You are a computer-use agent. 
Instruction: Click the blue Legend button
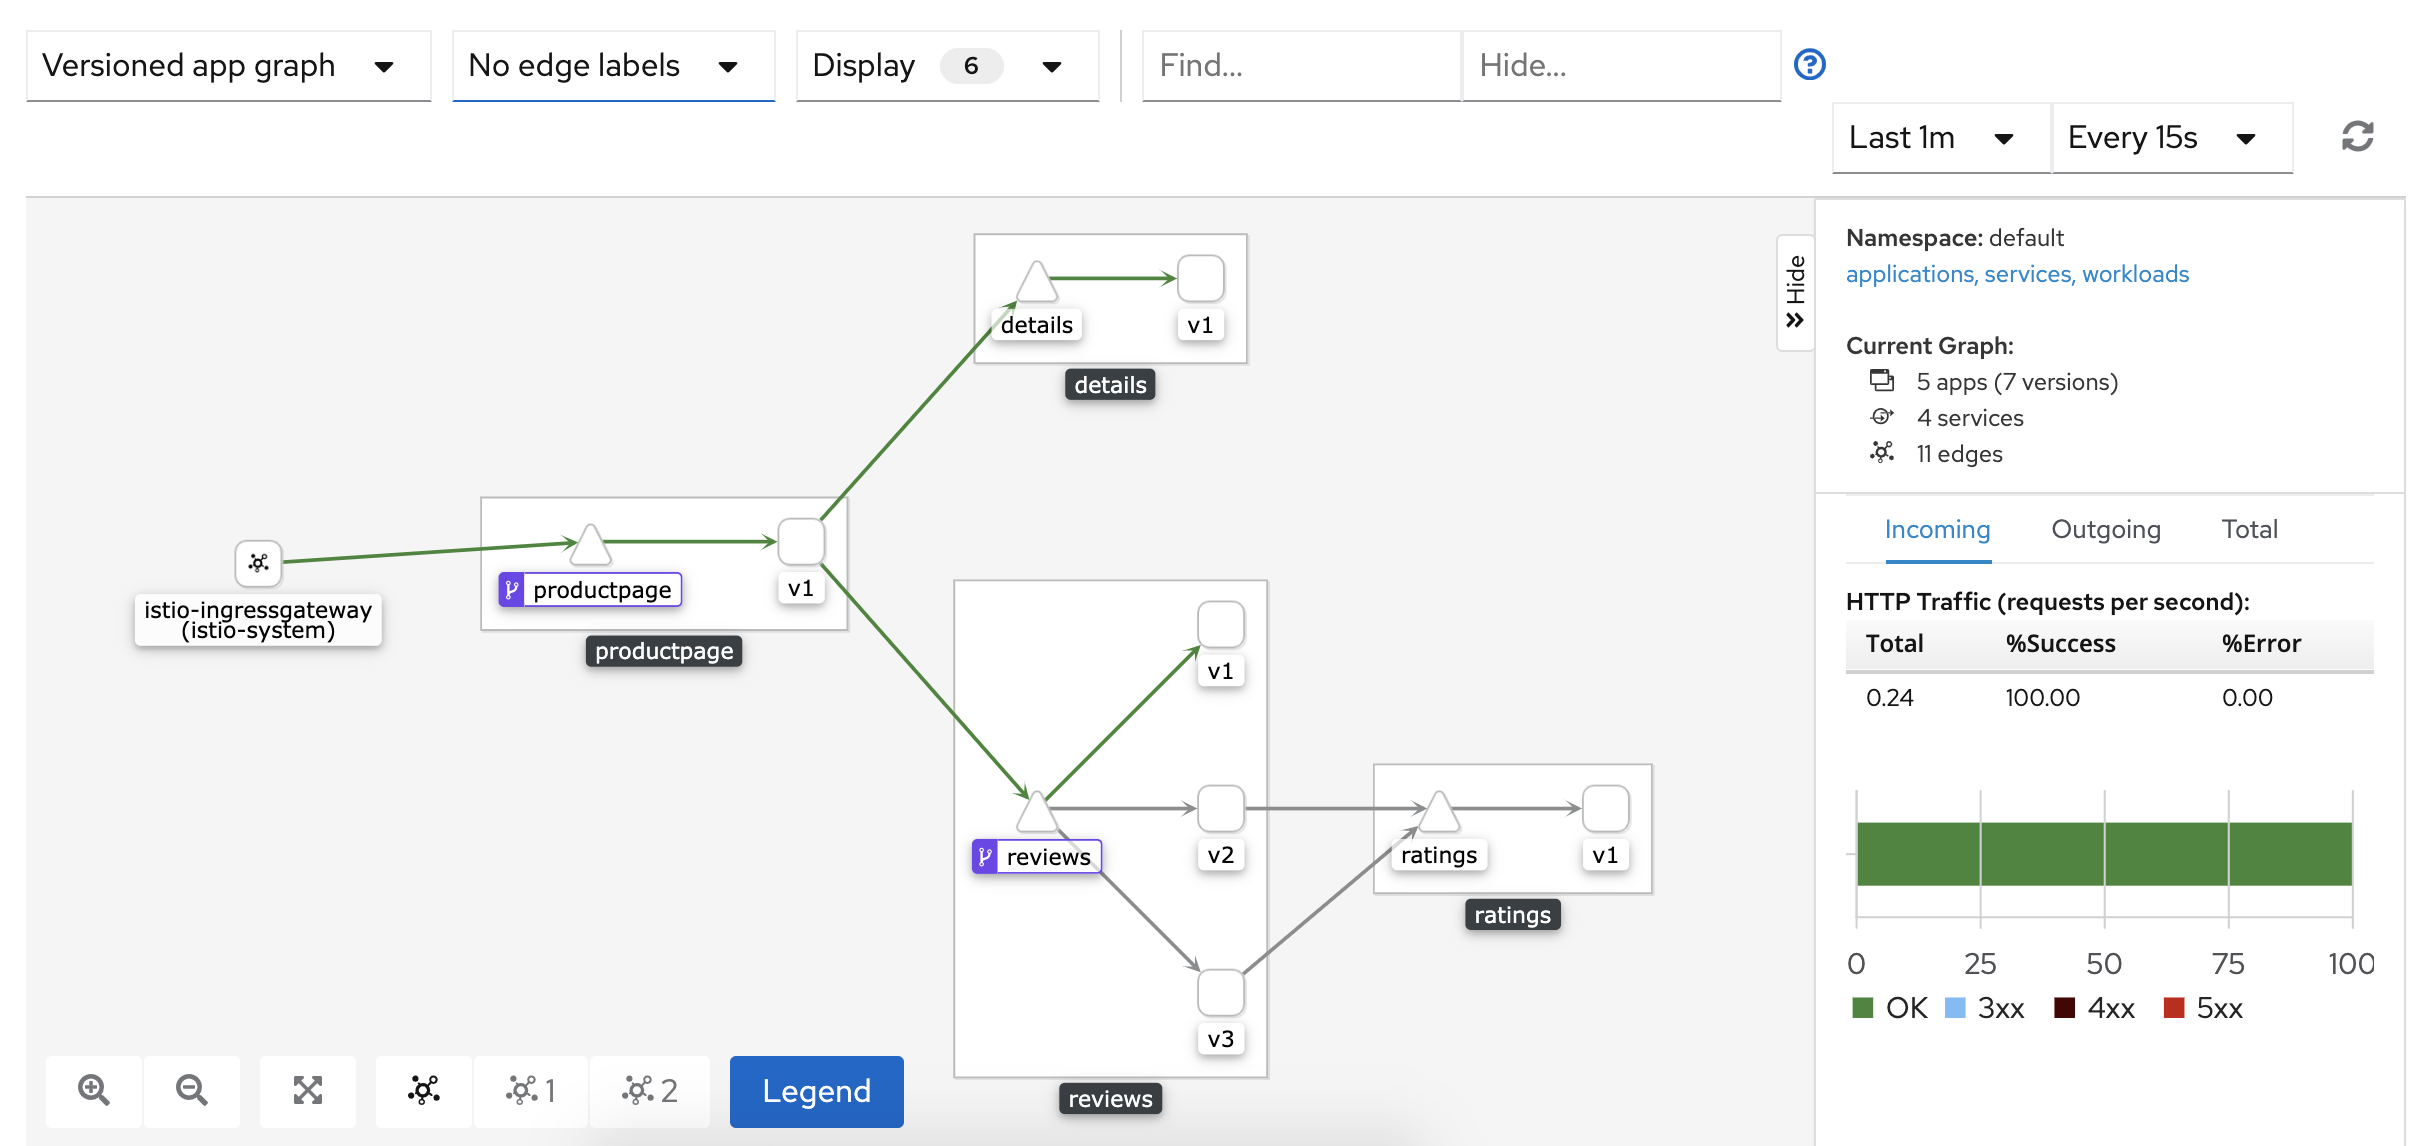816,1091
